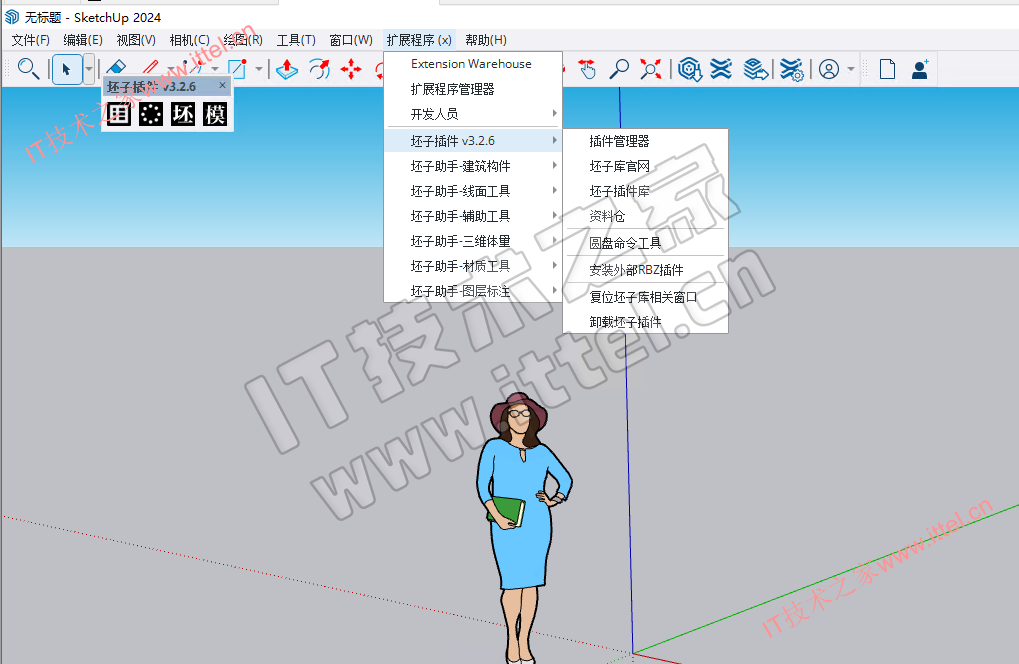The height and width of the screenshot is (664, 1019).
Task: Open 扩展程序管理器 menu entry
Action: [472, 89]
